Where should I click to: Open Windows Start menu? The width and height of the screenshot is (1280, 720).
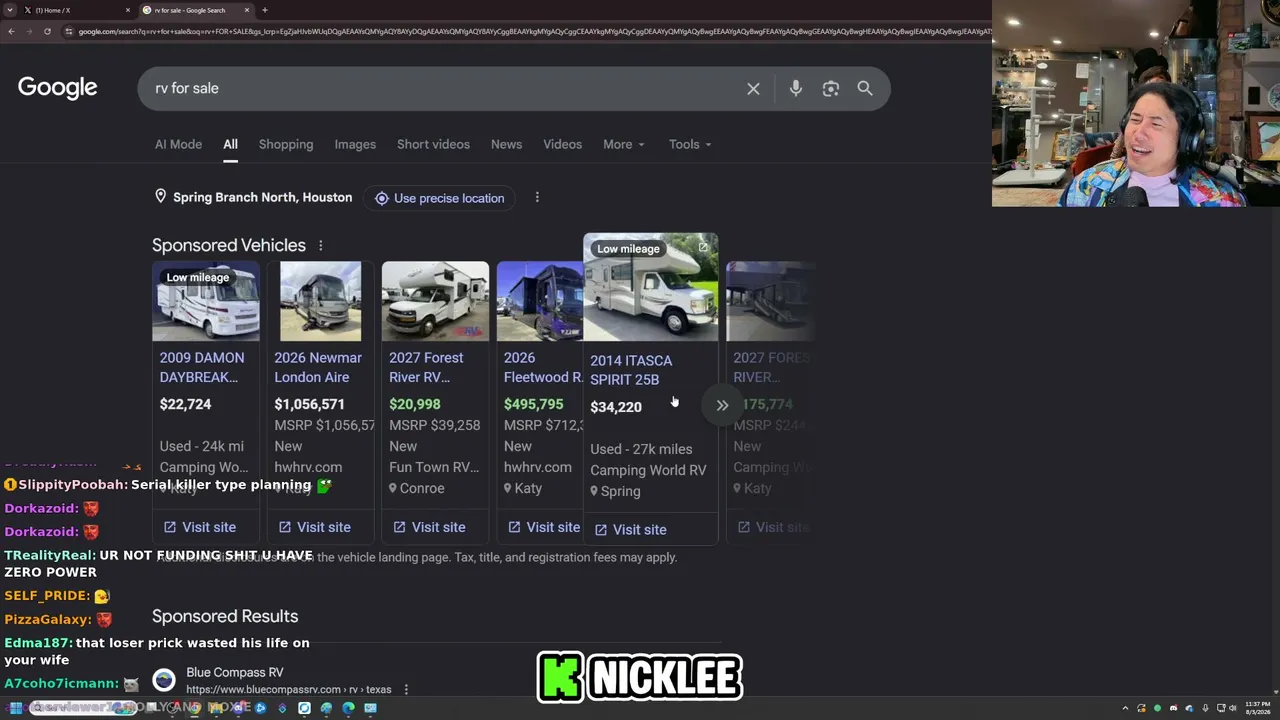[x=16, y=708]
